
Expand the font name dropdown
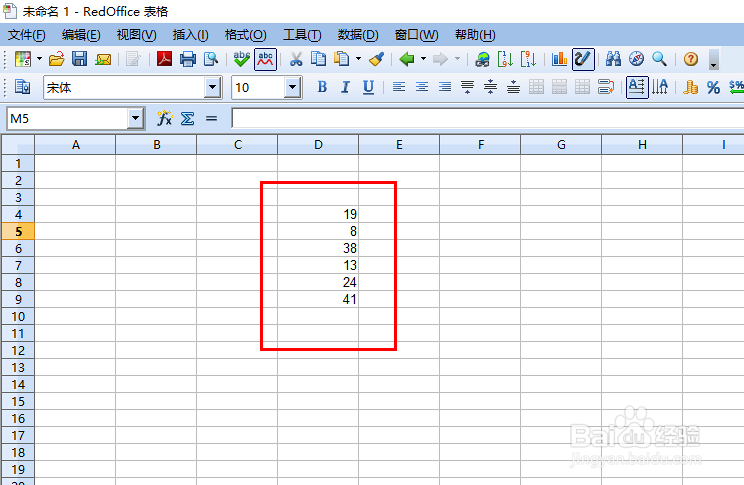[x=213, y=87]
